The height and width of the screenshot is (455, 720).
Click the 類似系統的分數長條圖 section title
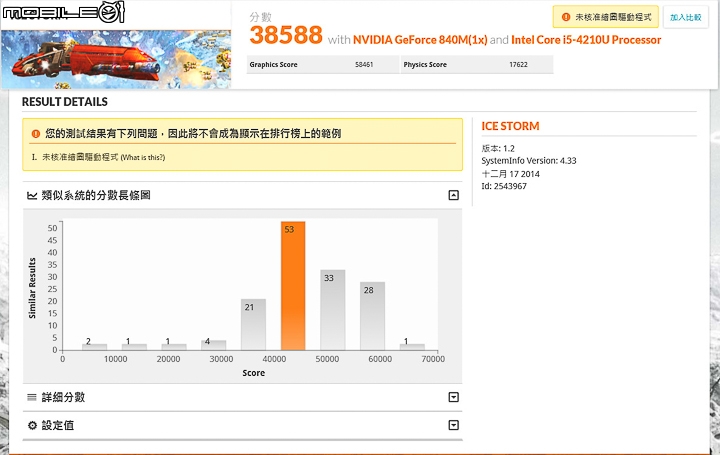tap(96, 195)
